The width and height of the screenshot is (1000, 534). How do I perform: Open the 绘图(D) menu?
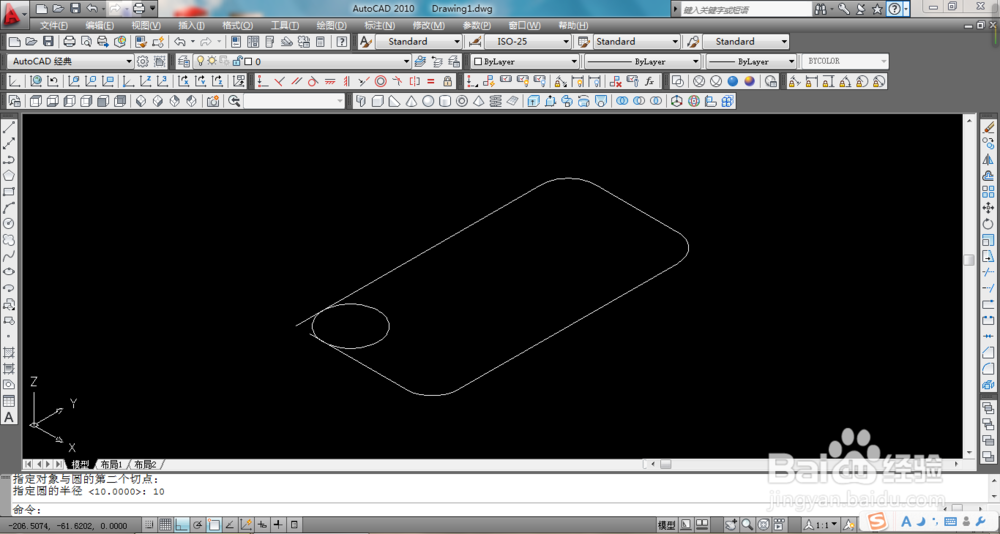click(332, 26)
